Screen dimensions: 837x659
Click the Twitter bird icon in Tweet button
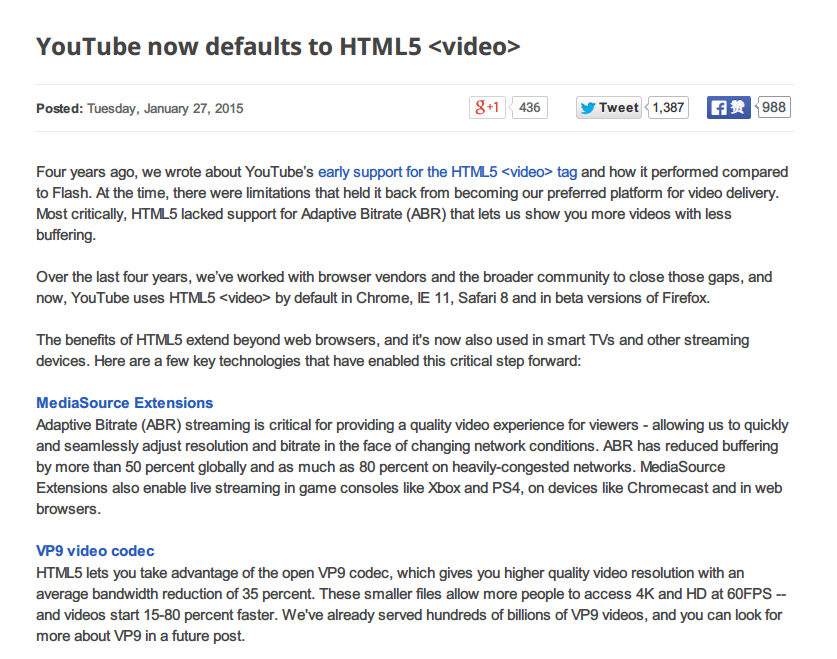click(x=588, y=108)
